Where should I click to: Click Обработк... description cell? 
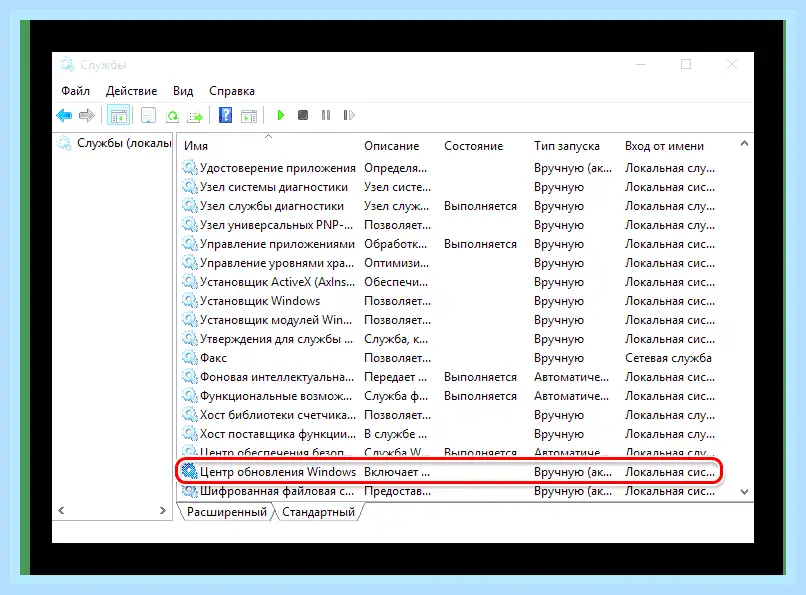395,244
